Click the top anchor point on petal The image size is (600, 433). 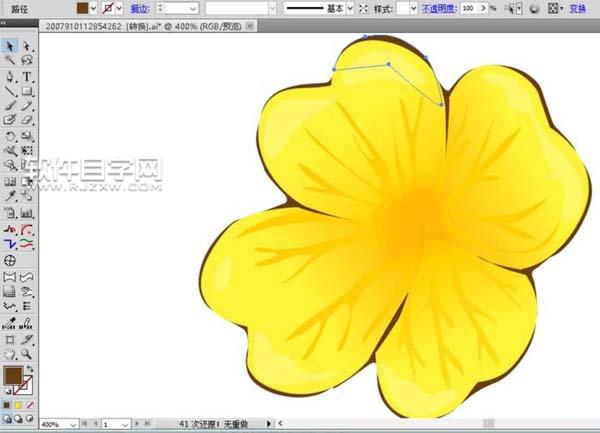pyautogui.click(x=365, y=37)
